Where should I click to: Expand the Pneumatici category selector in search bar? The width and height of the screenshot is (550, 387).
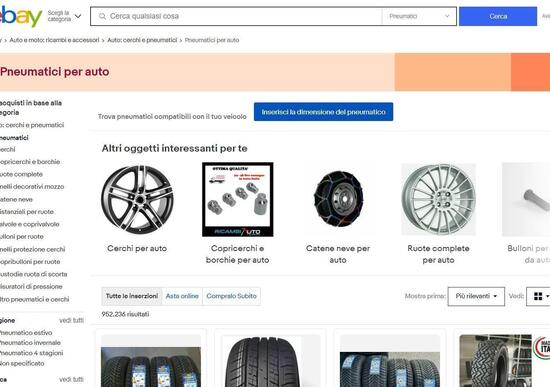tap(419, 16)
